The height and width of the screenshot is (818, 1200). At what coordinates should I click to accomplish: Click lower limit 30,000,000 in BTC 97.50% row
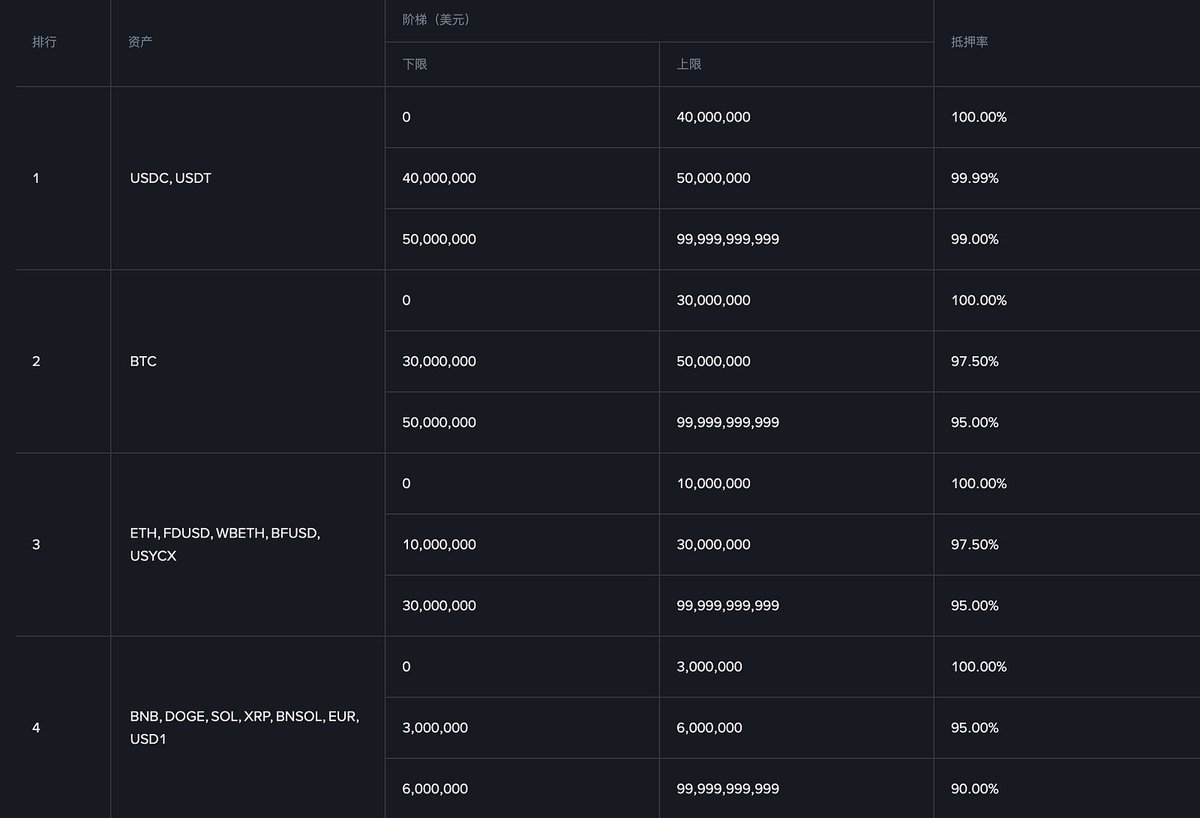439,361
